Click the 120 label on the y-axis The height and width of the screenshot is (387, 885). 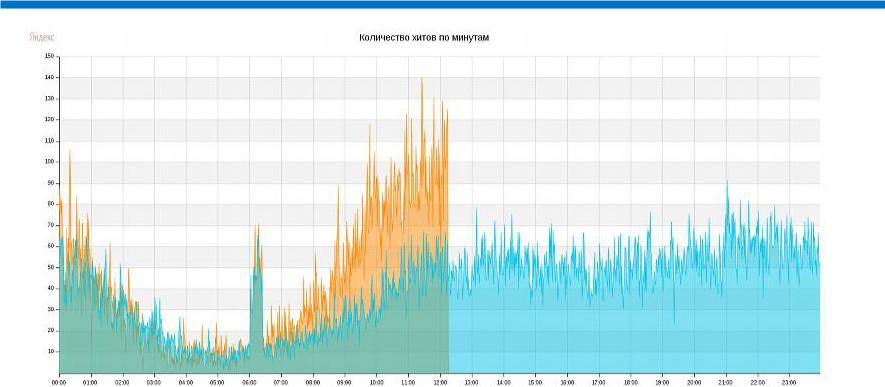click(x=49, y=120)
